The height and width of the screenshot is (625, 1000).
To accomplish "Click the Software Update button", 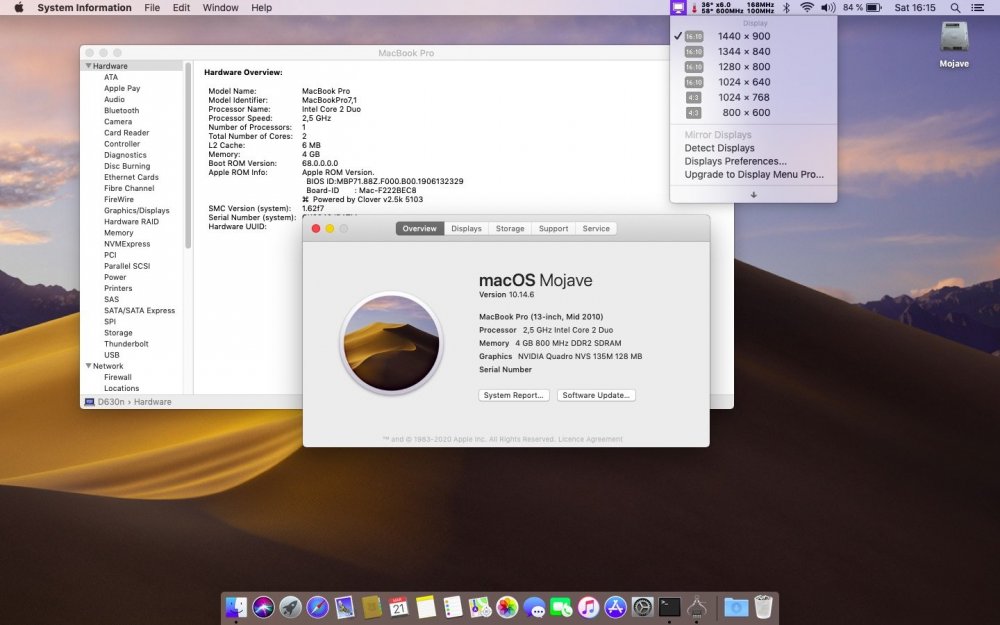I will tap(594, 394).
